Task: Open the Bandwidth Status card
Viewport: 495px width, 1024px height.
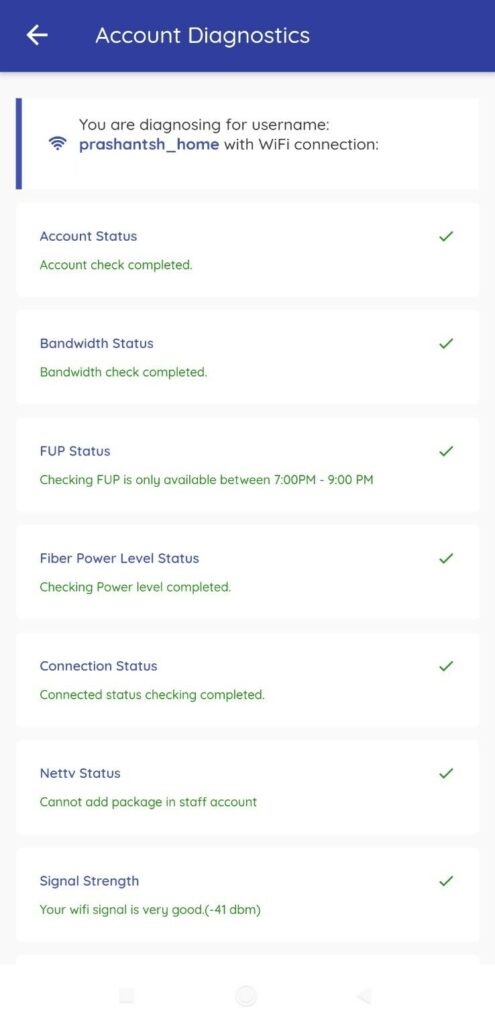Action: tap(248, 357)
